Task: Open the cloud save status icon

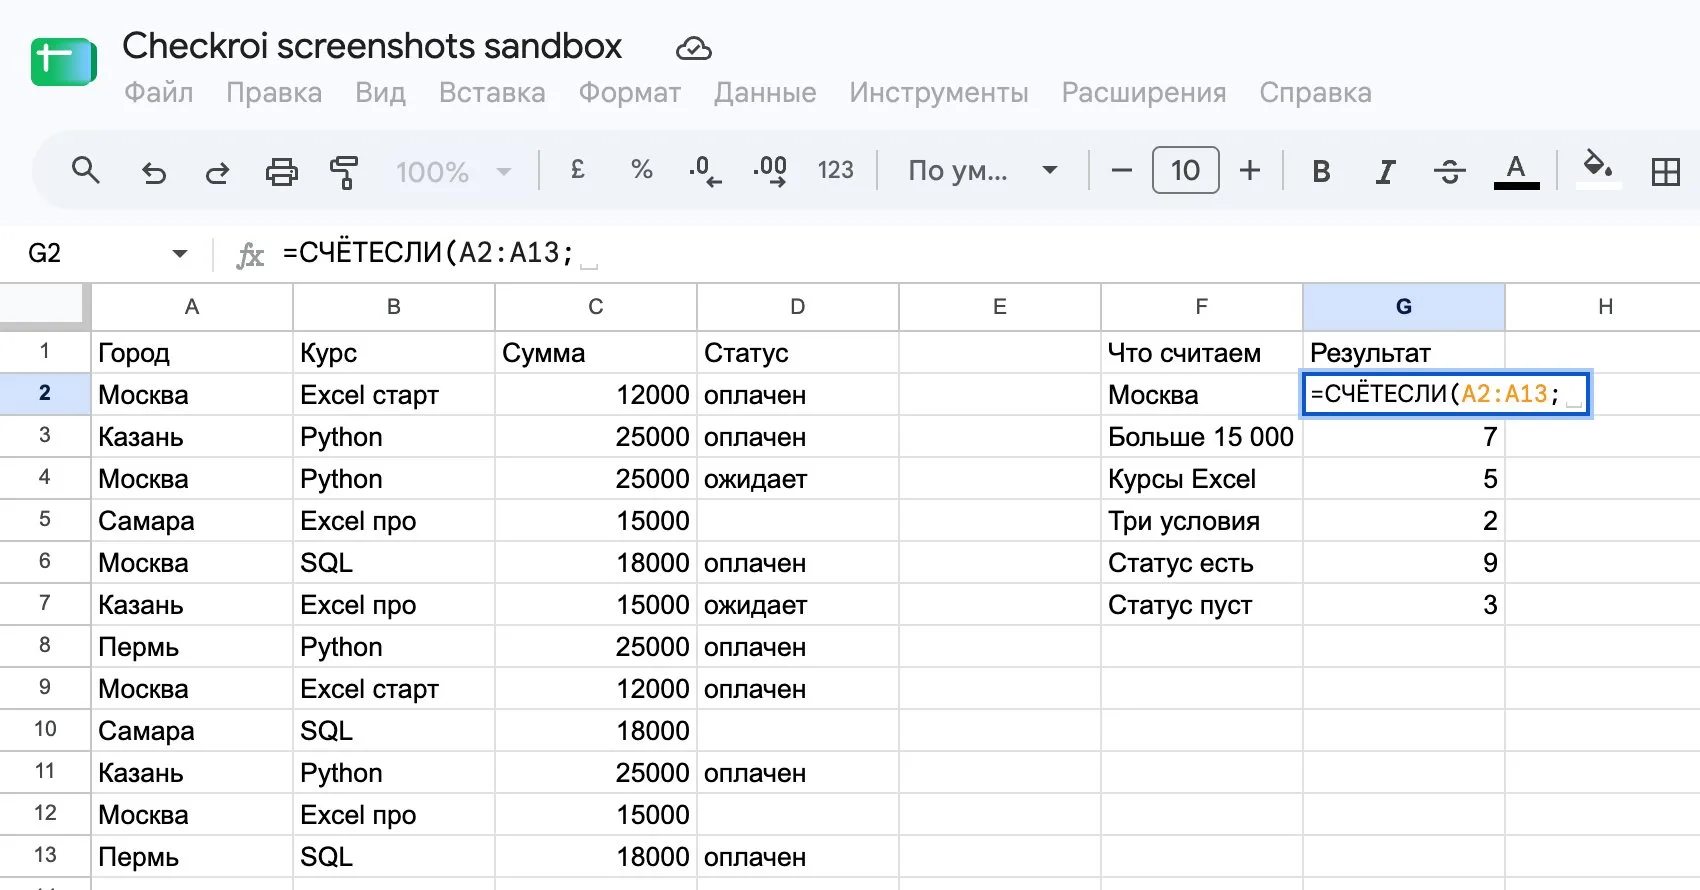Action: point(693,48)
